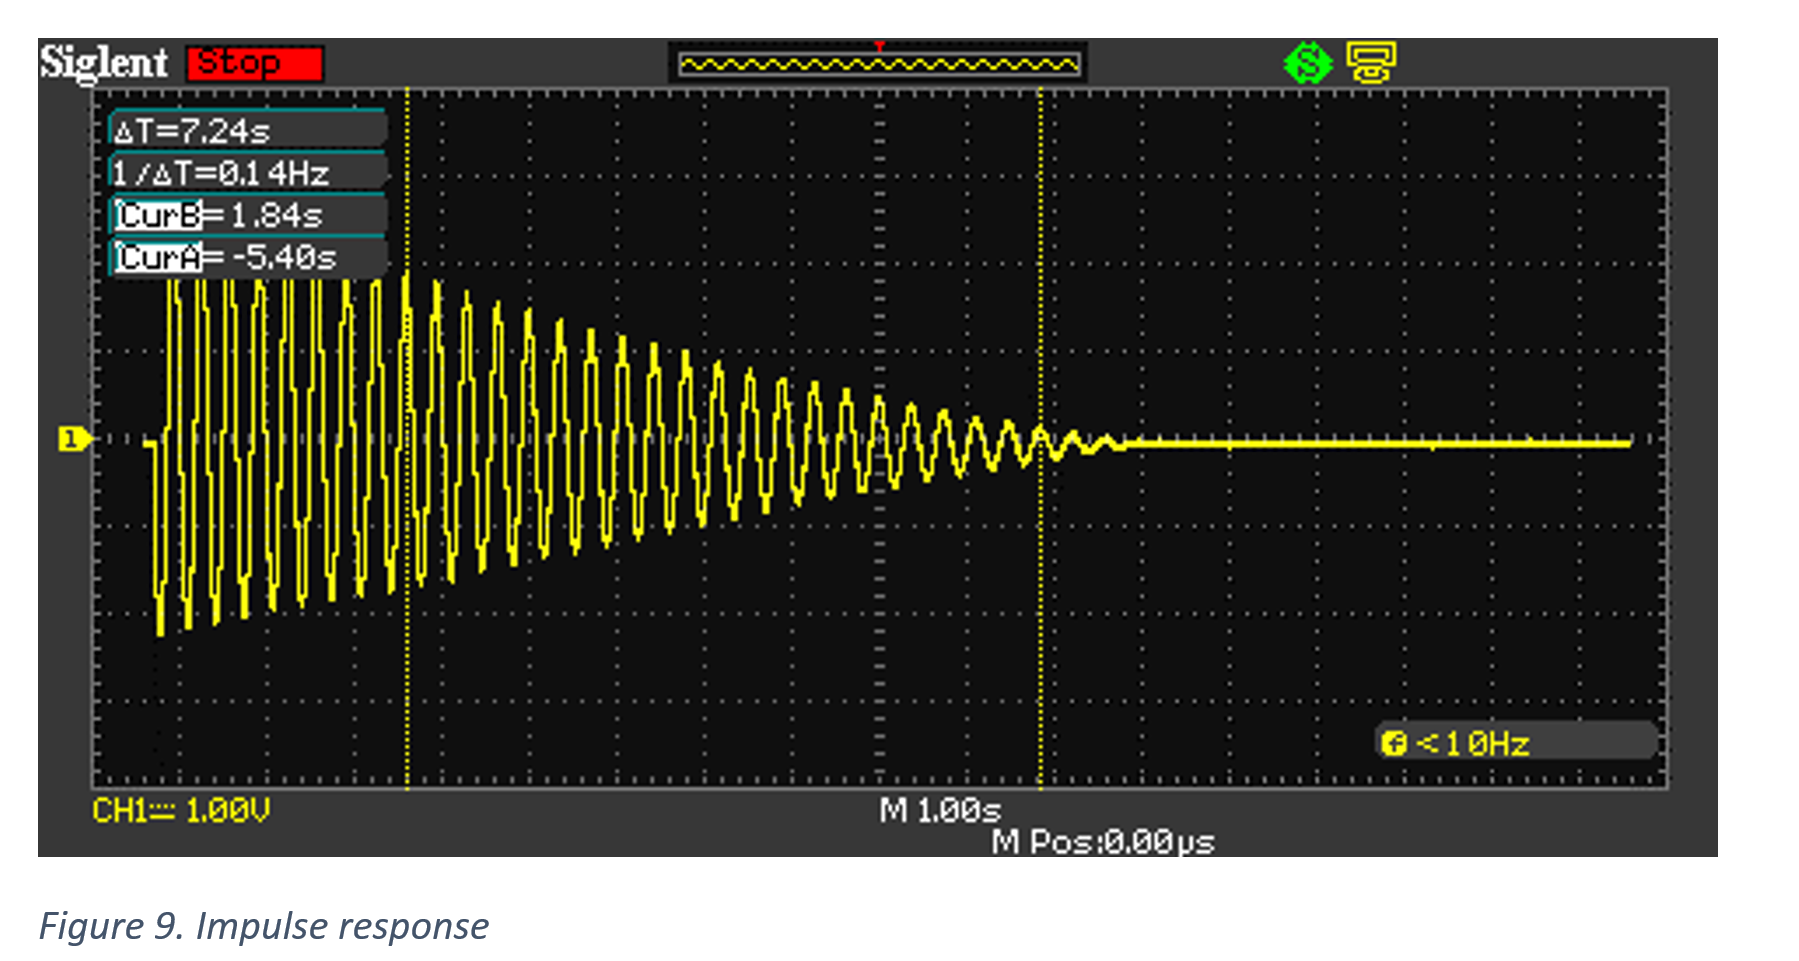
Task: Click the red trigger position marker at top
Action: pos(879,46)
